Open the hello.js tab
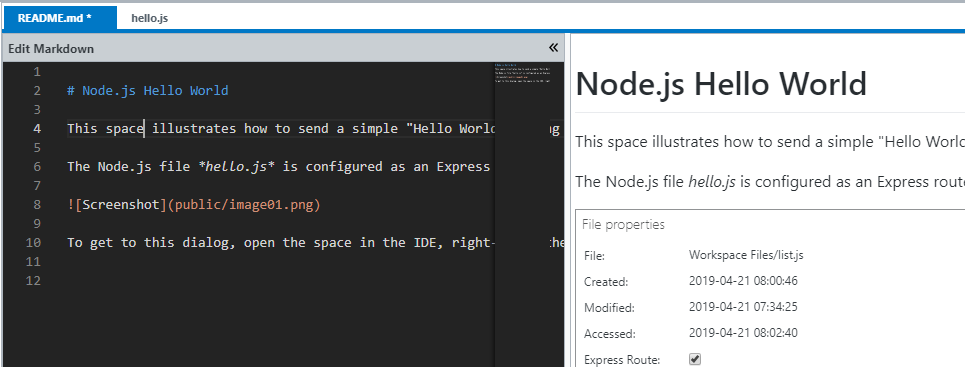 tap(150, 18)
